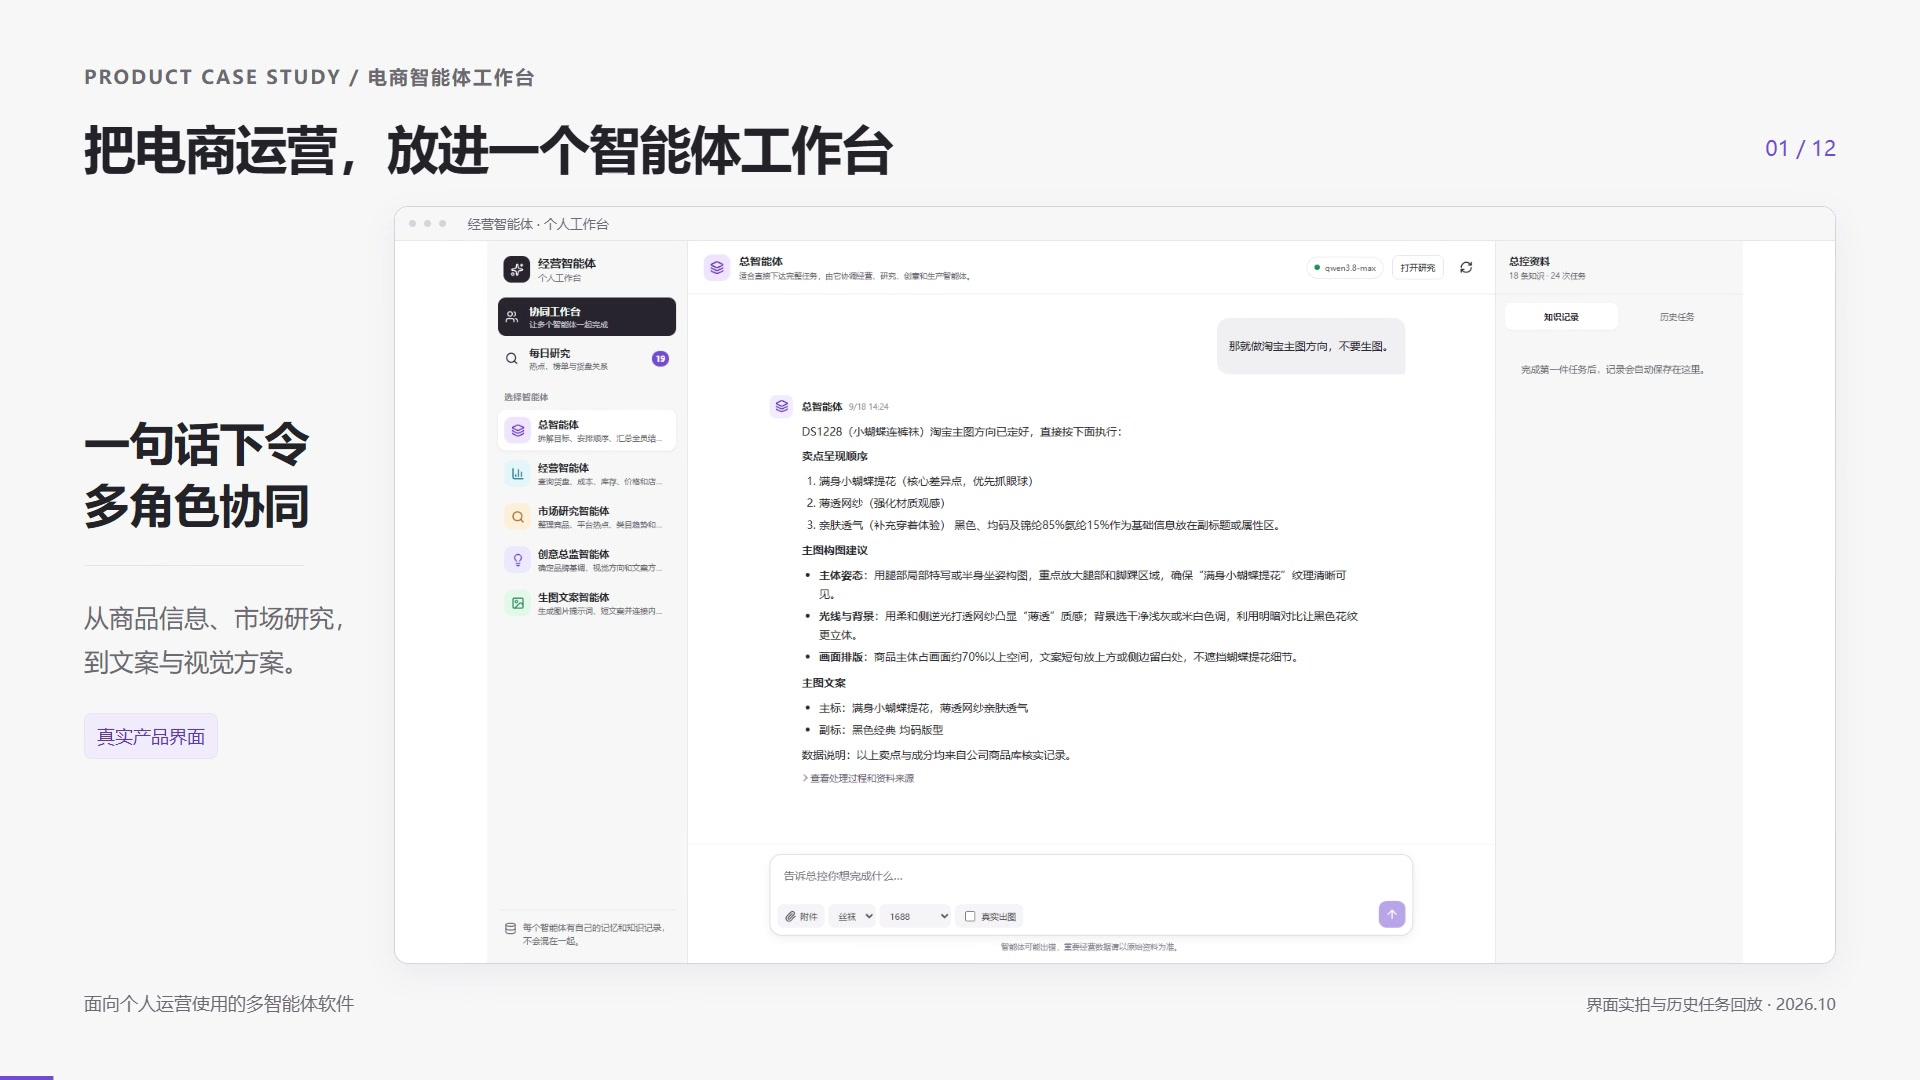Select the 生图文案智能体 agent row
The image size is (1920, 1080).
pos(587,603)
